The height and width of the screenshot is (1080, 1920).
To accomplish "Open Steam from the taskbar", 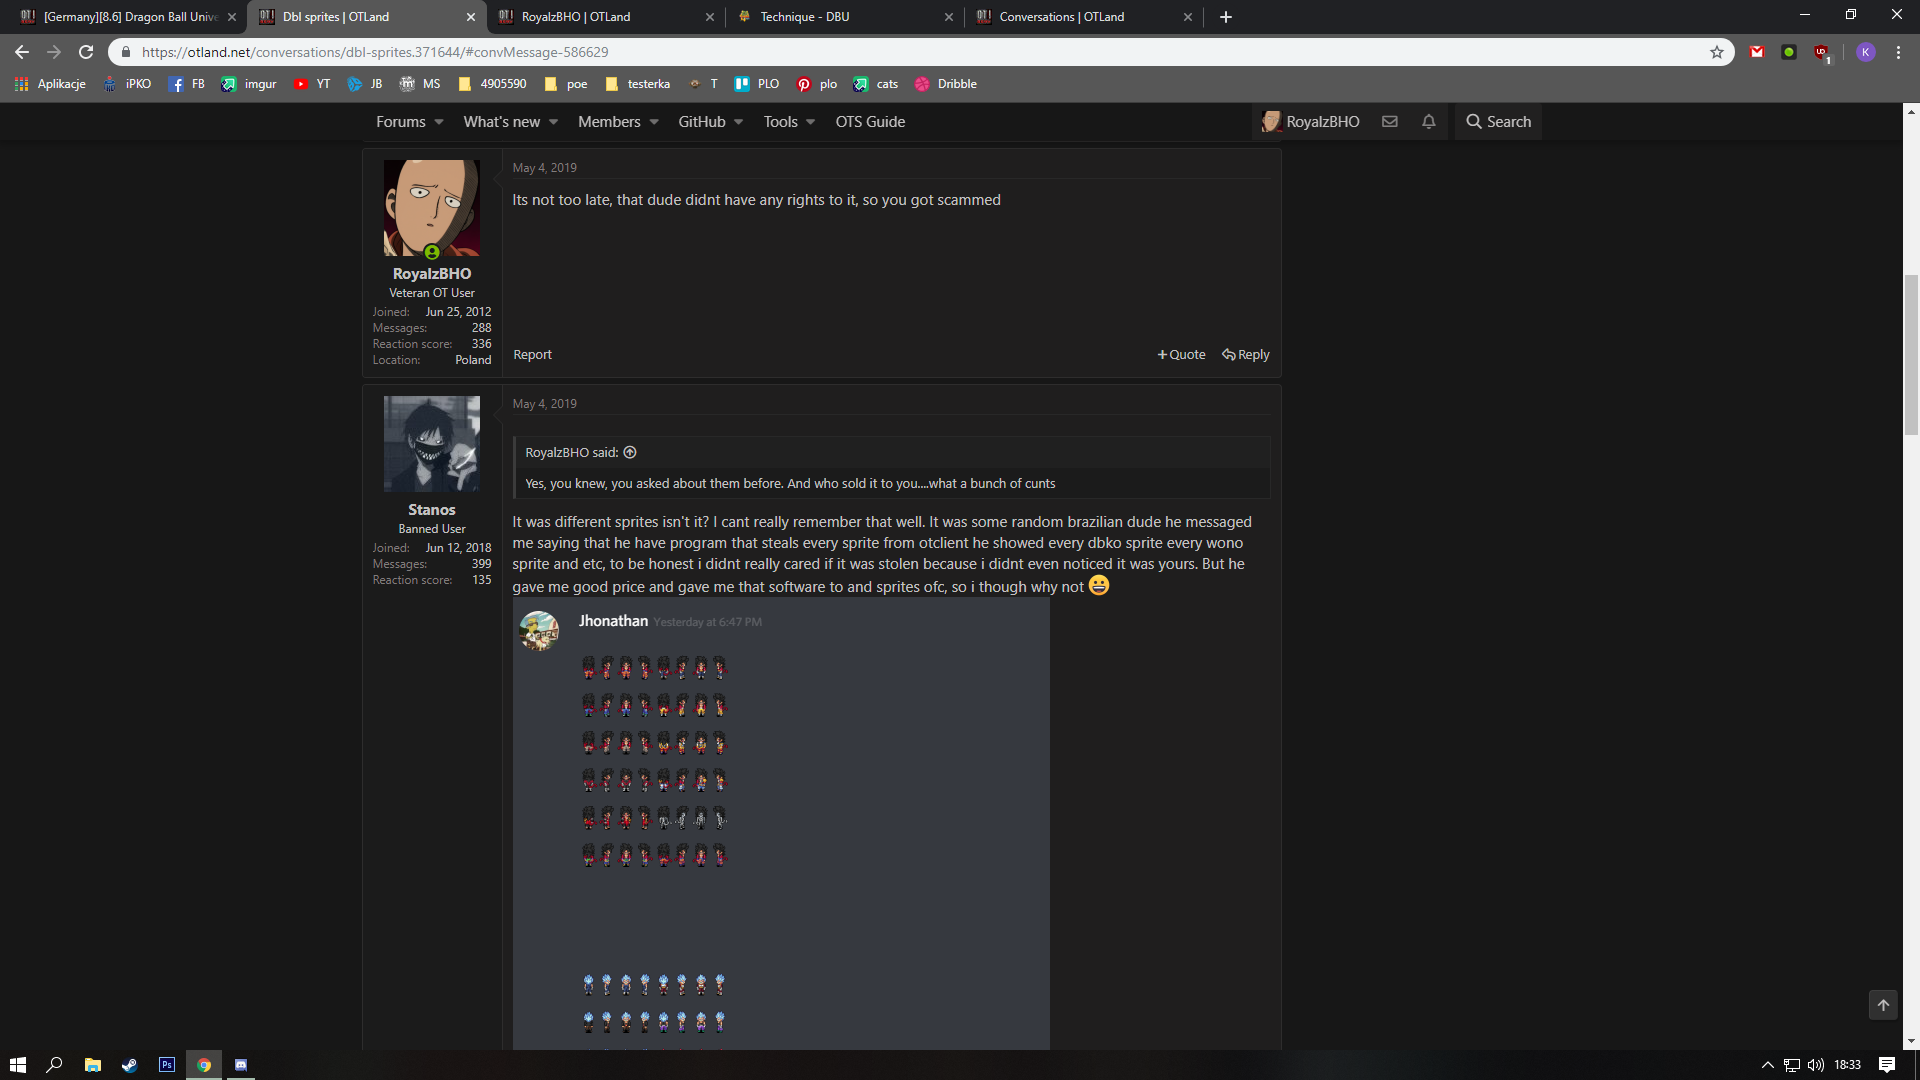I will 130,1065.
